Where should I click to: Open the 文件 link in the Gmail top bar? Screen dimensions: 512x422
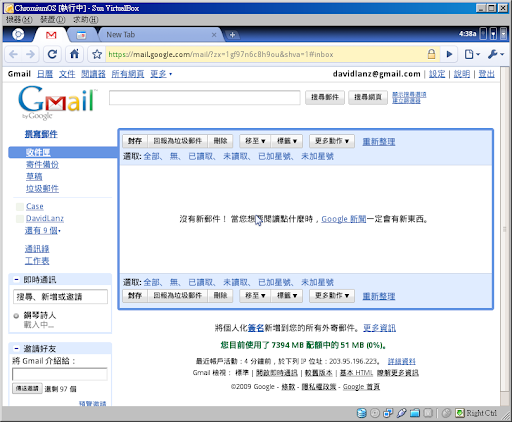[x=67, y=74]
